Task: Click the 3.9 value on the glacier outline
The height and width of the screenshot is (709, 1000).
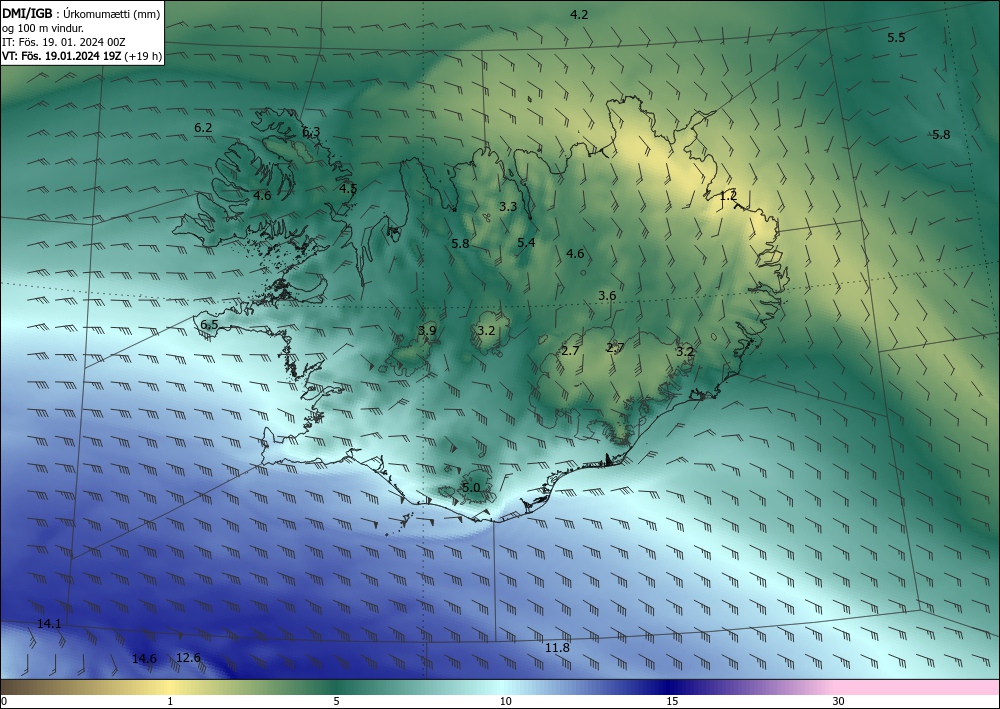Action: tap(427, 330)
